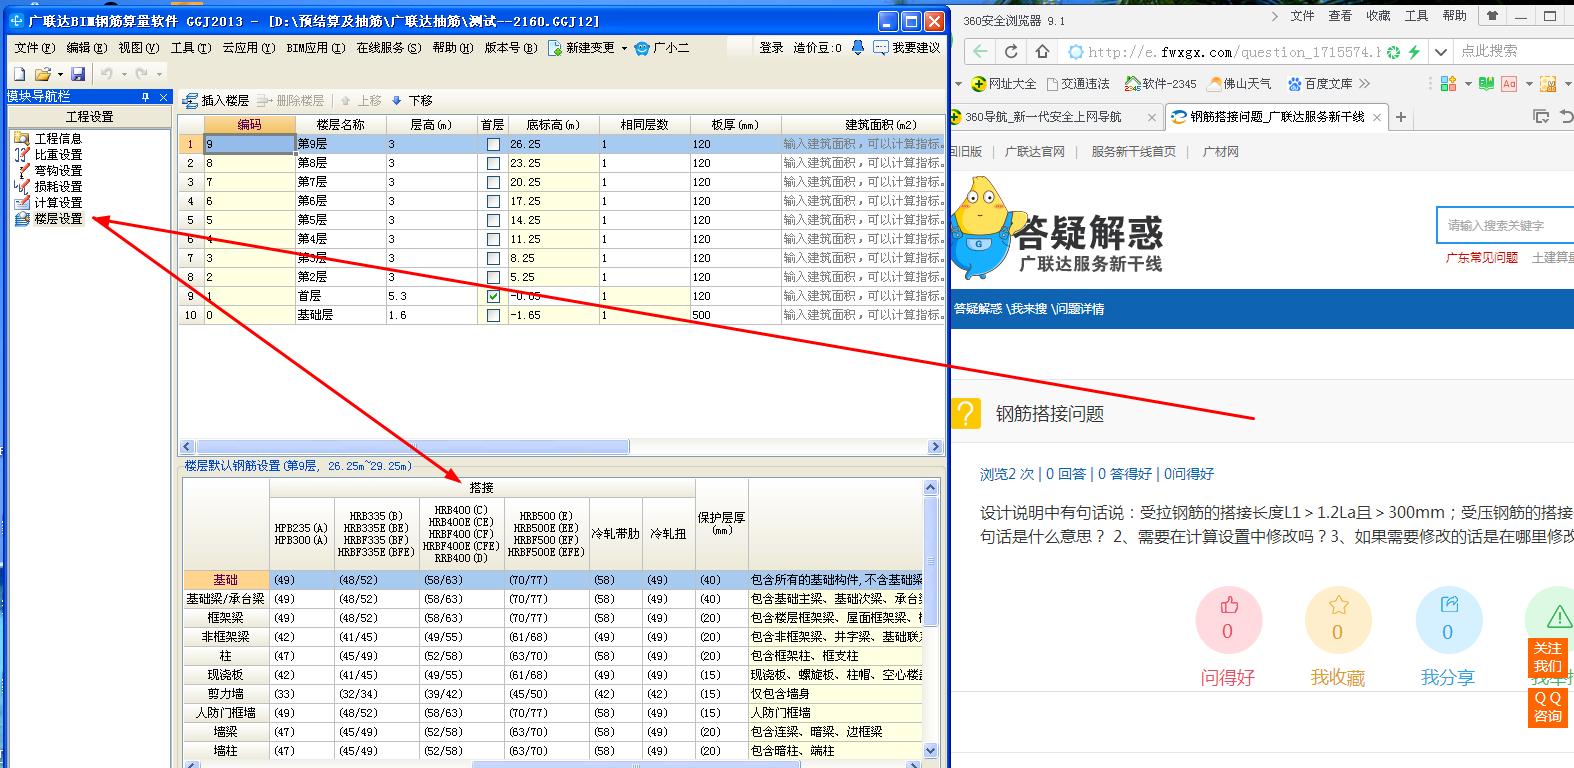Click browser refresh icon

coord(1011,52)
